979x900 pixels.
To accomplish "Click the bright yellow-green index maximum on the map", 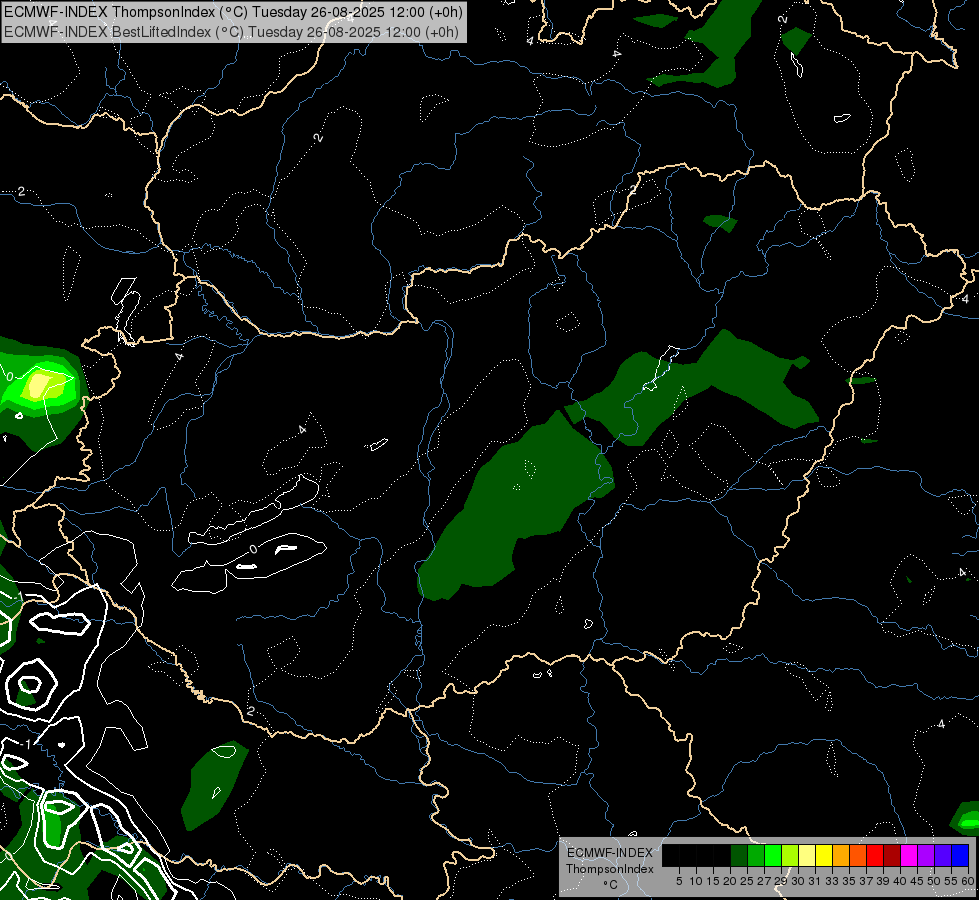I will coord(39,385).
